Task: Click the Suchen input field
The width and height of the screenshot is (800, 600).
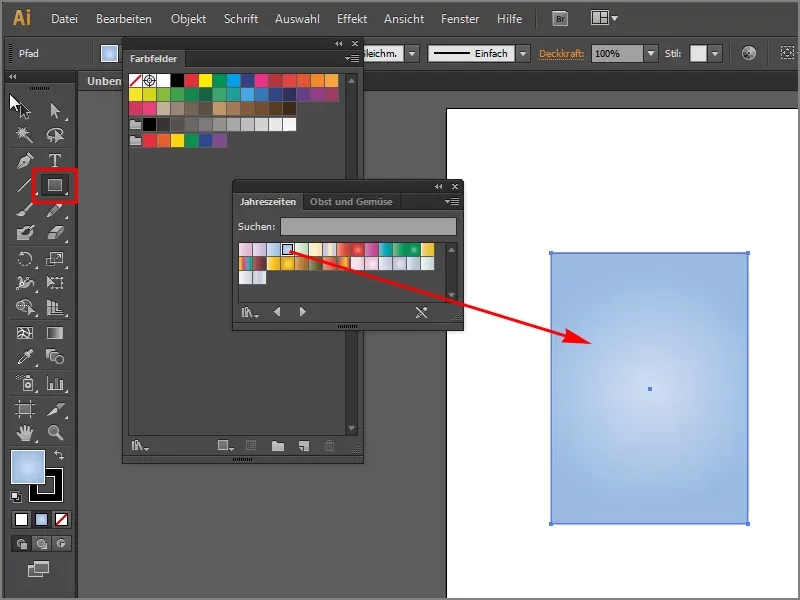Action: point(370,226)
